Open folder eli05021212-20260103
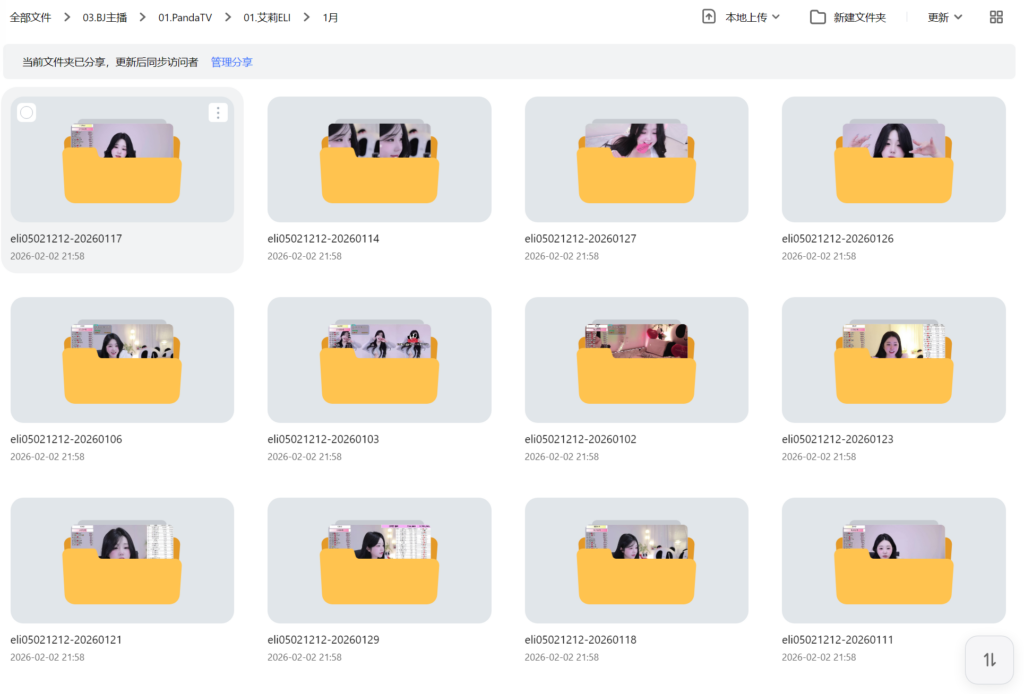 379,360
